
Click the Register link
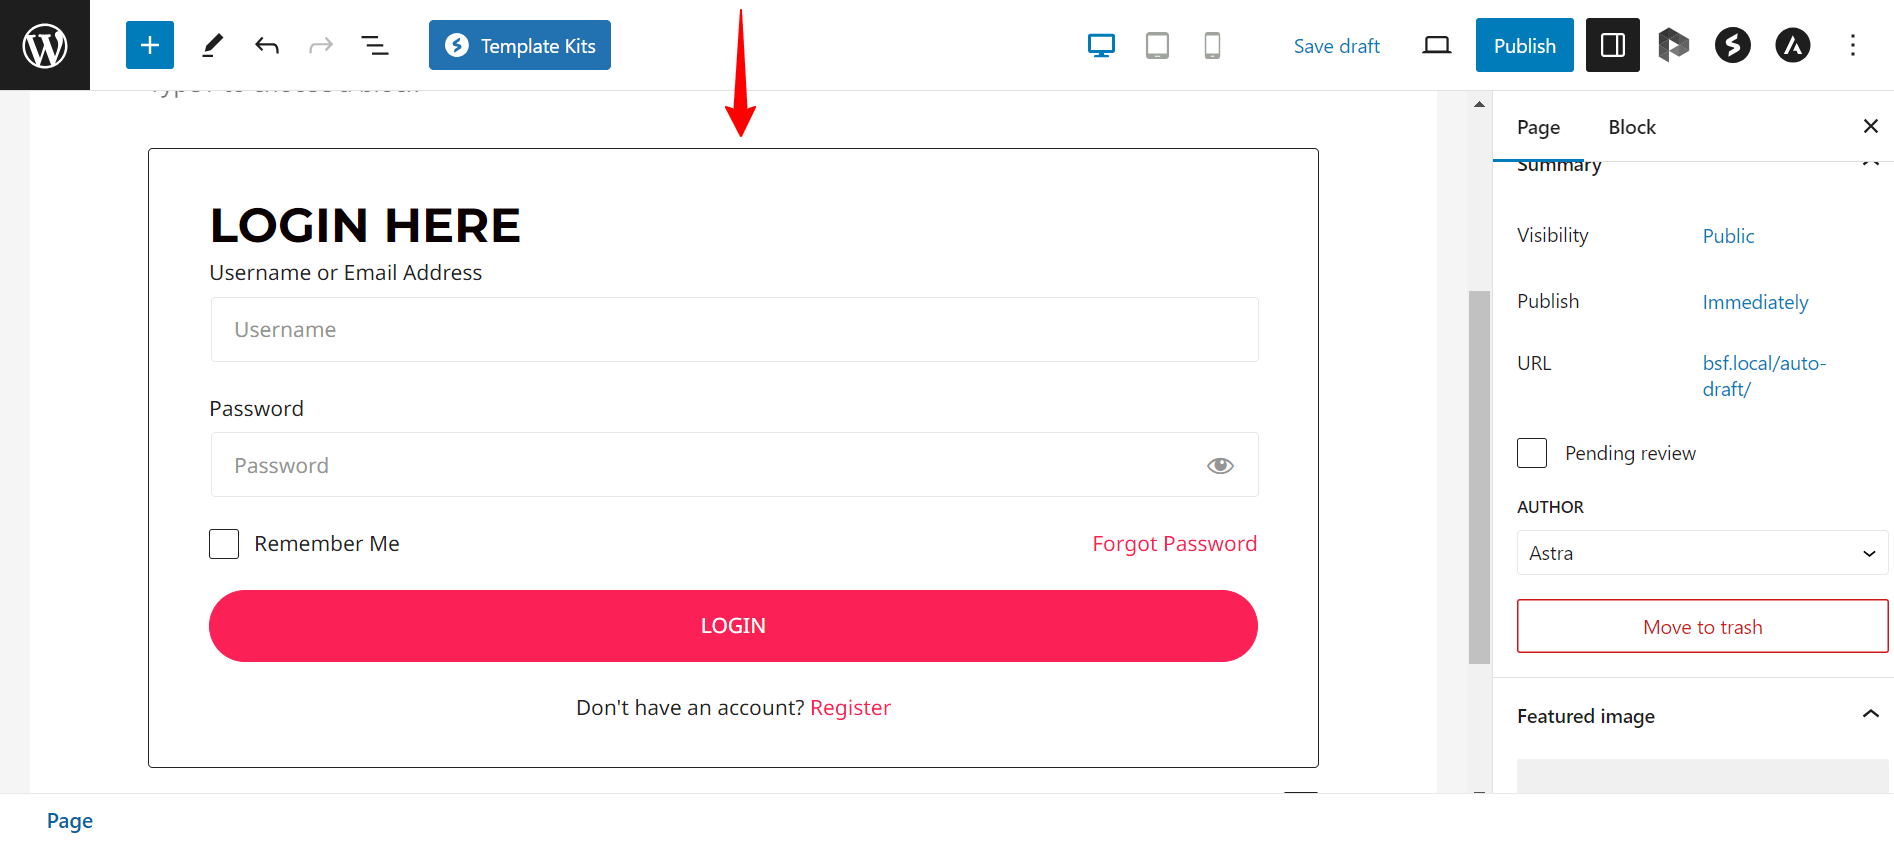coord(850,707)
